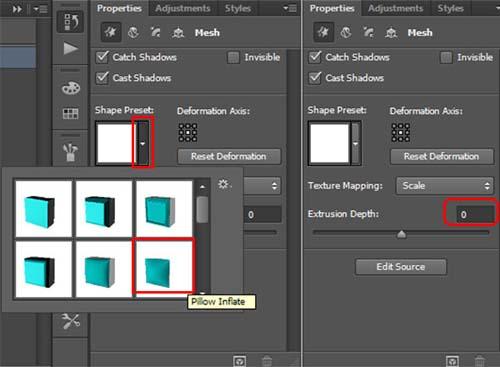Choose the third preset in the picker's top row
This screenshot has width=500, height=367.
(164, 209)
